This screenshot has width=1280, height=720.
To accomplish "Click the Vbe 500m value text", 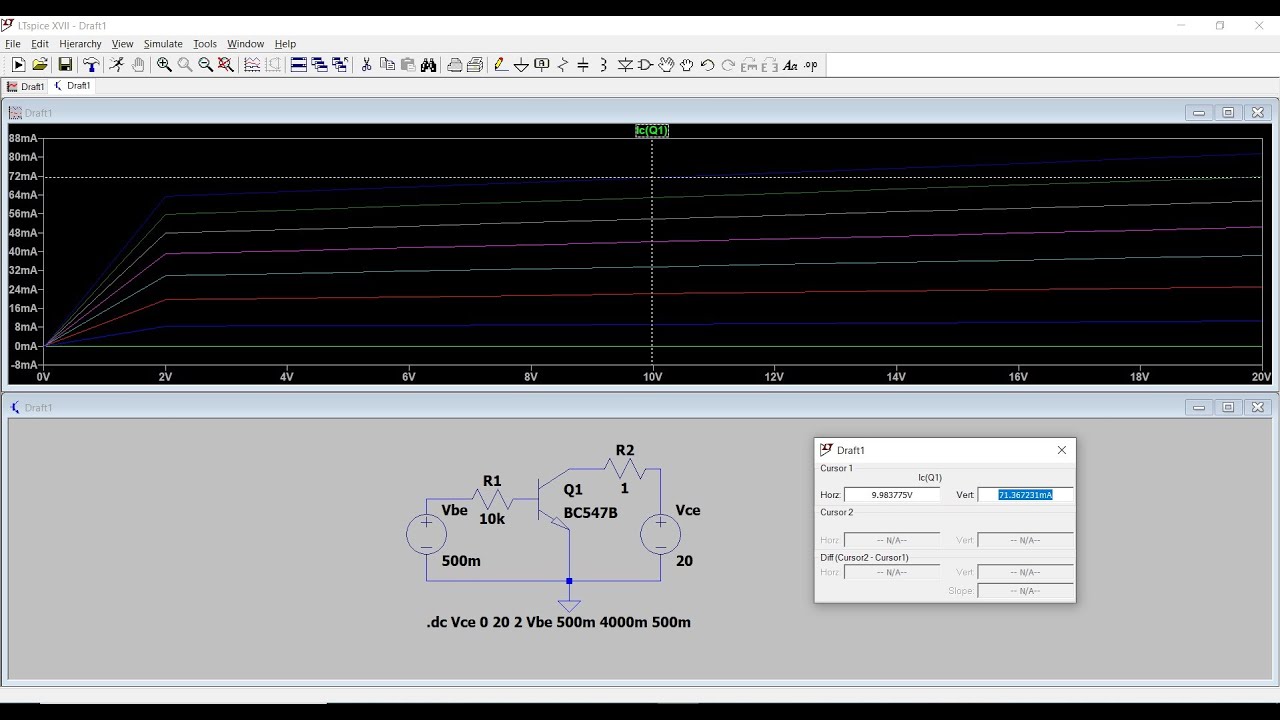I will [461, 561].
